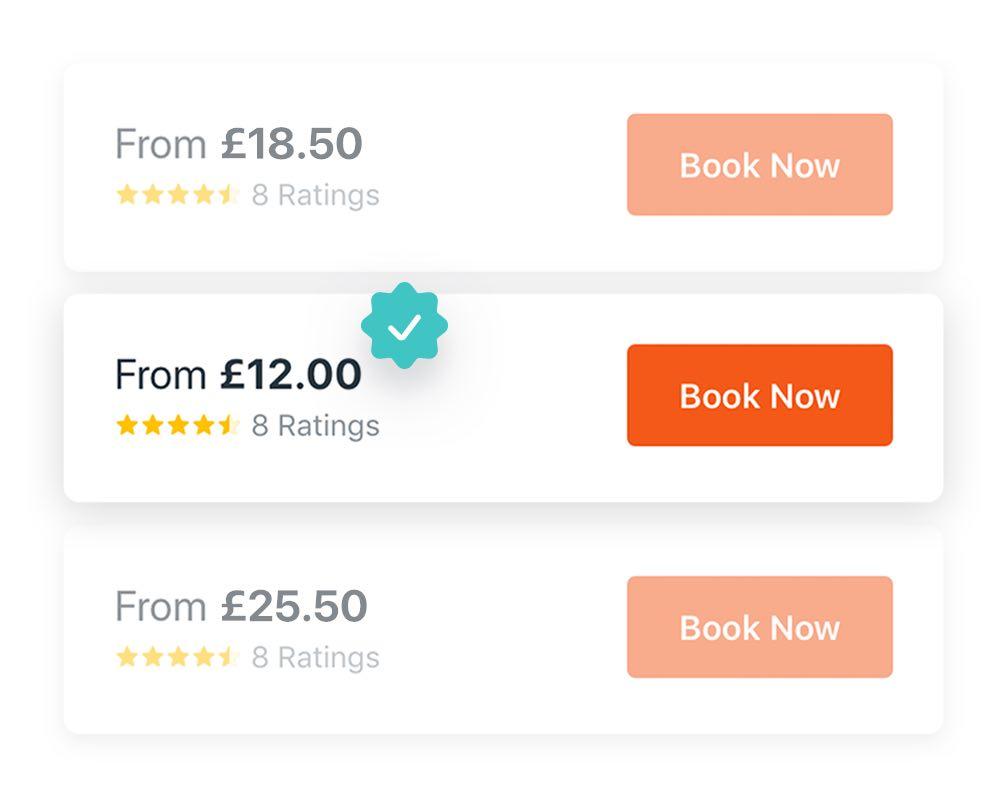1008x800 pixels.
Task: Click first star in £25.50 card rating
Action: [127, 657]
